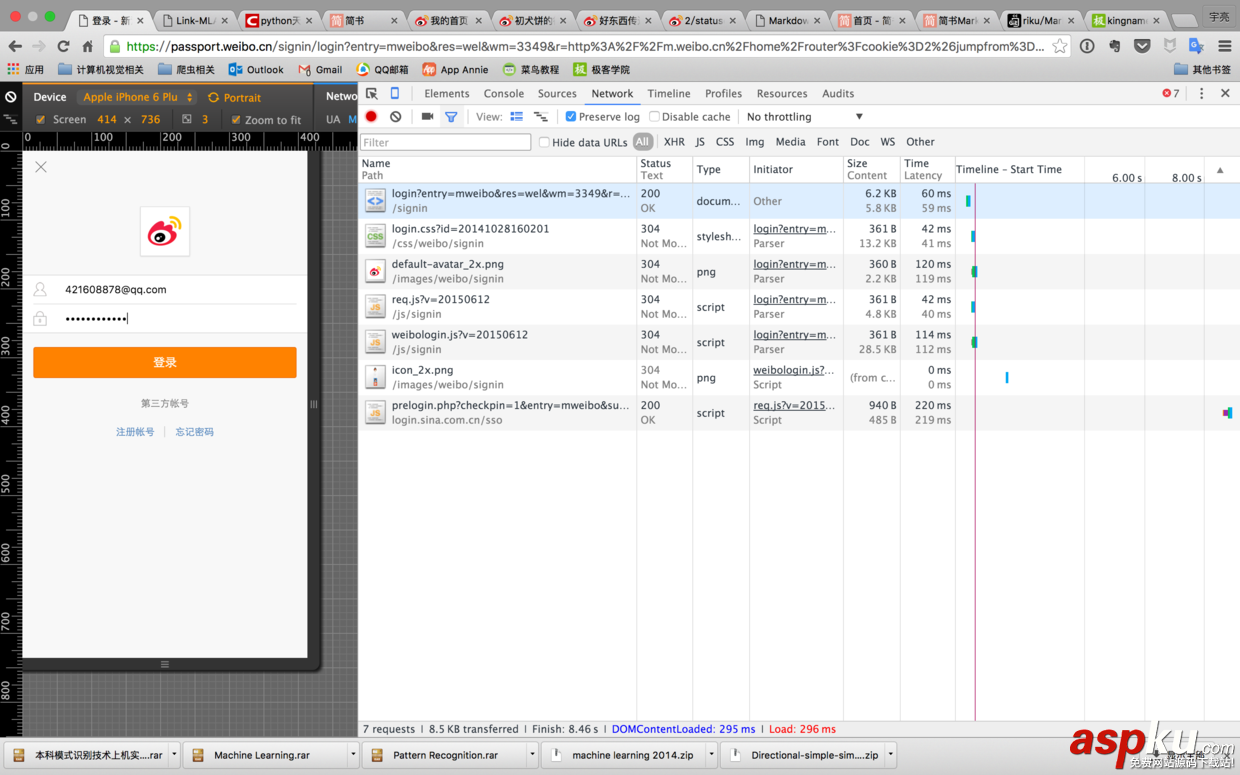Viewport: 1240px width, 775px height.
Task: Switch to the Audits tab
Action: click(x=838, y=93)
